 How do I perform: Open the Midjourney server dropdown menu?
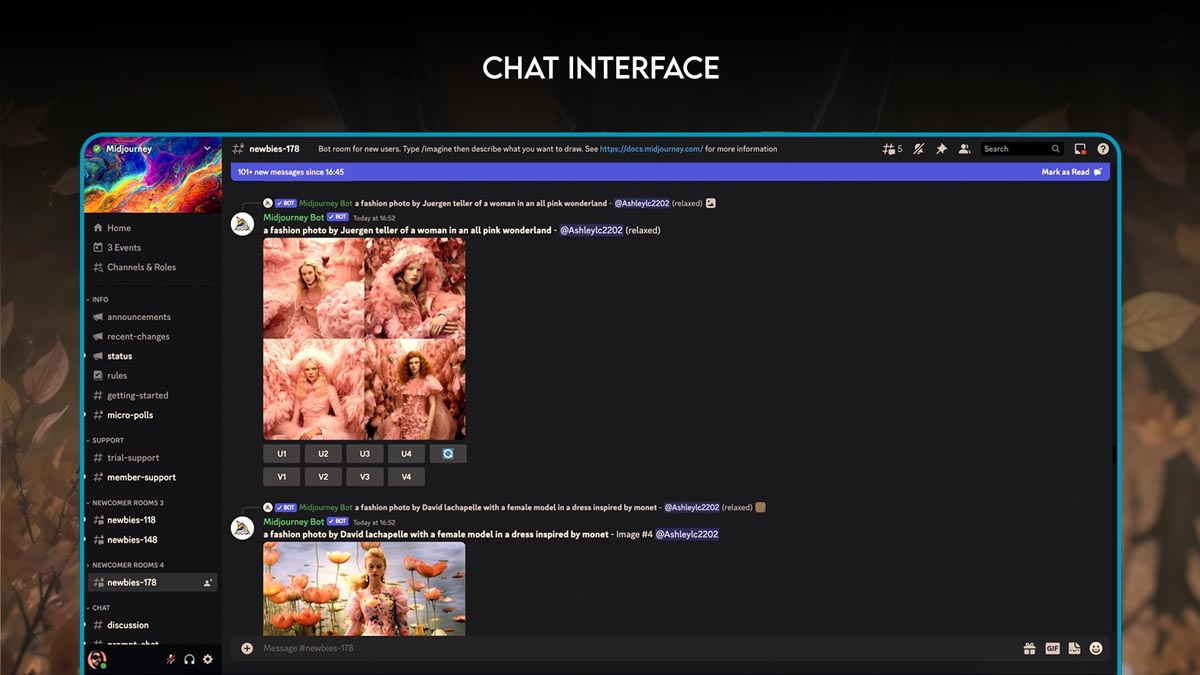207,149
